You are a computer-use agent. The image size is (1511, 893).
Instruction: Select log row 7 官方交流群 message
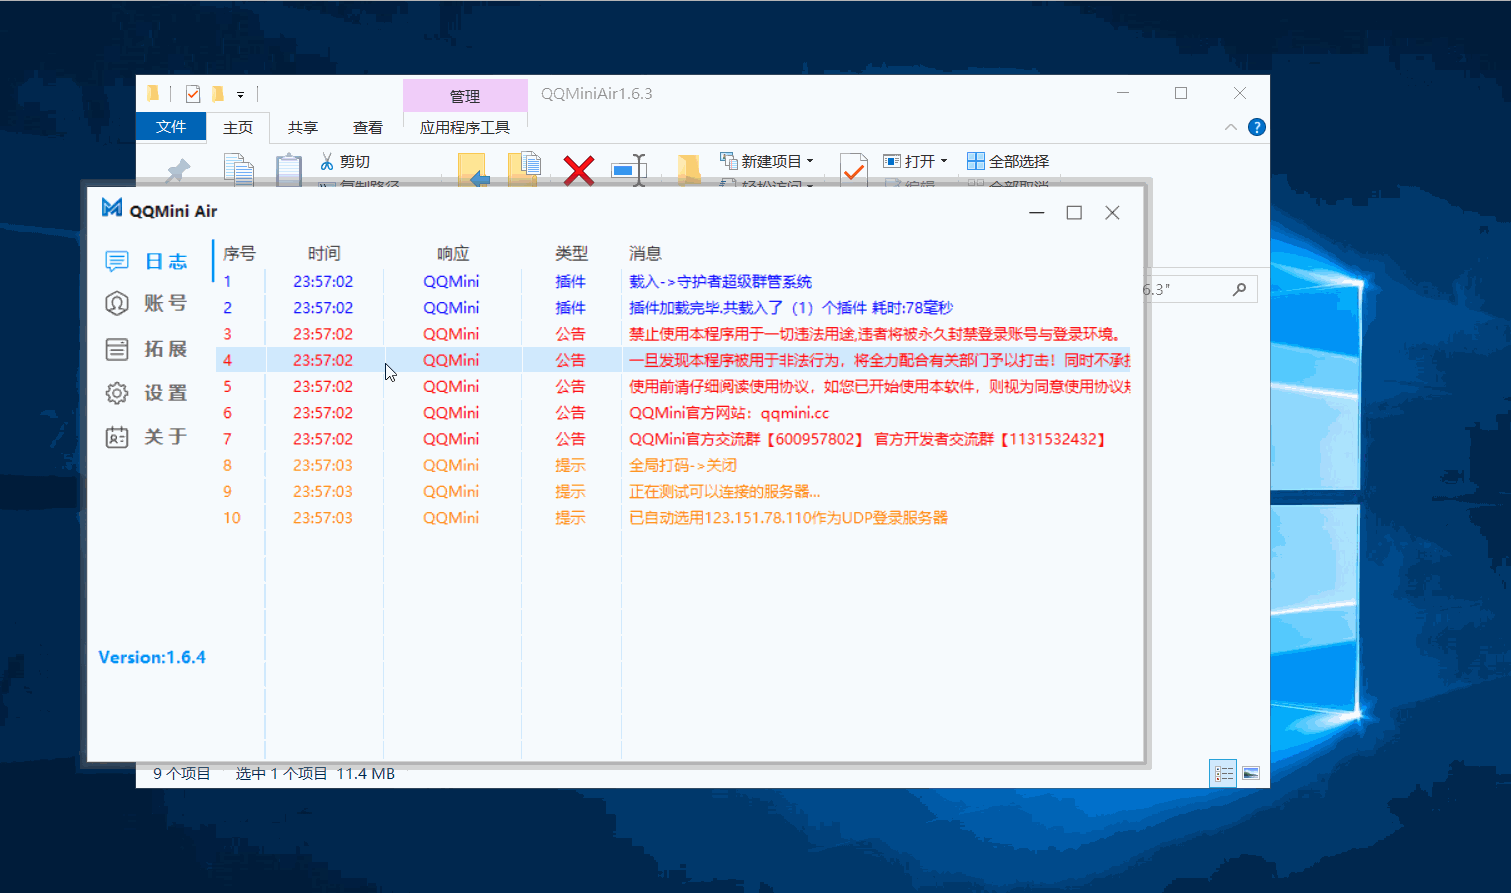673,438
